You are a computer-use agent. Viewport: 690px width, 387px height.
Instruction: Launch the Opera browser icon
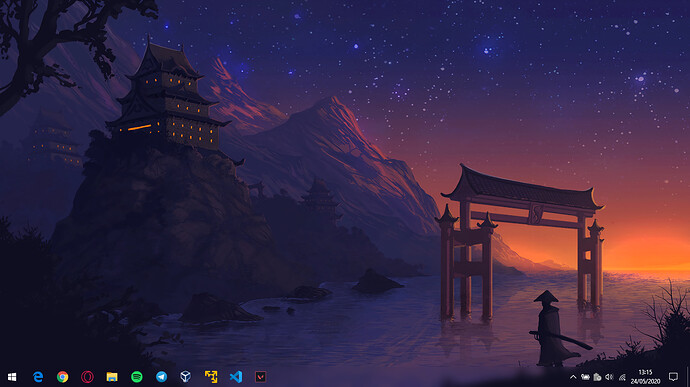[x=87, y=377]
